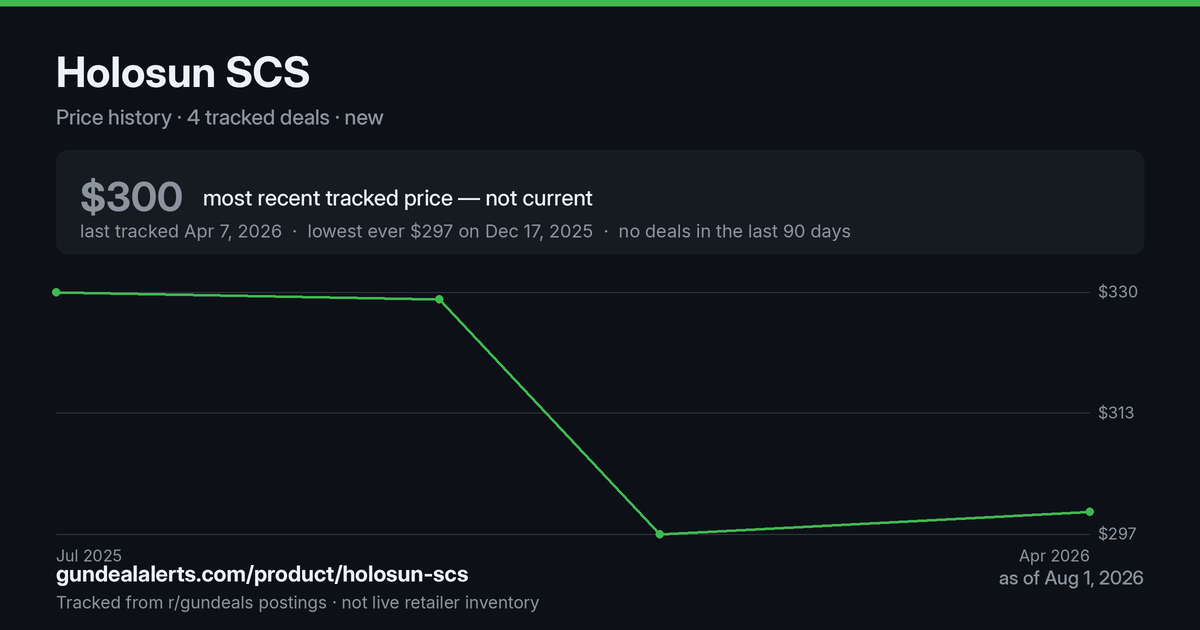Click the Holosun SCS title heading
The width and height of the screenshot is (1200, 630).
tap(183, 72)
